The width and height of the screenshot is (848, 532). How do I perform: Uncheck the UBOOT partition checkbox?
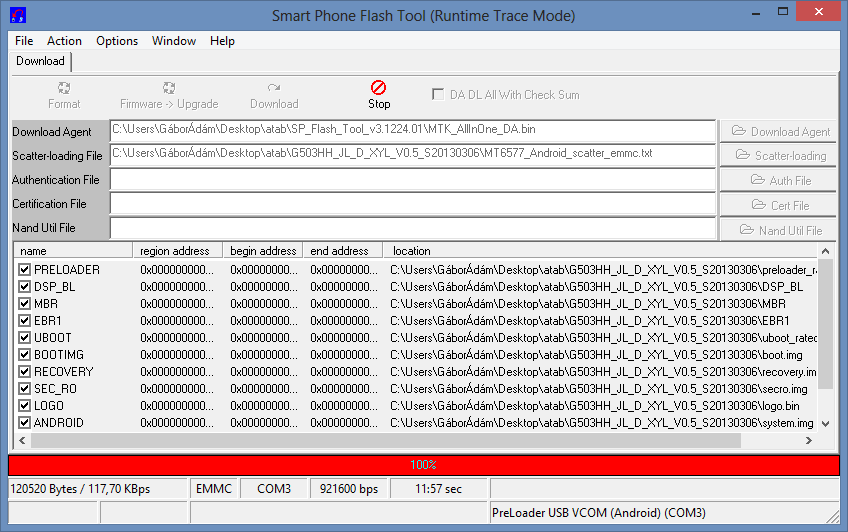coord(24,337)
